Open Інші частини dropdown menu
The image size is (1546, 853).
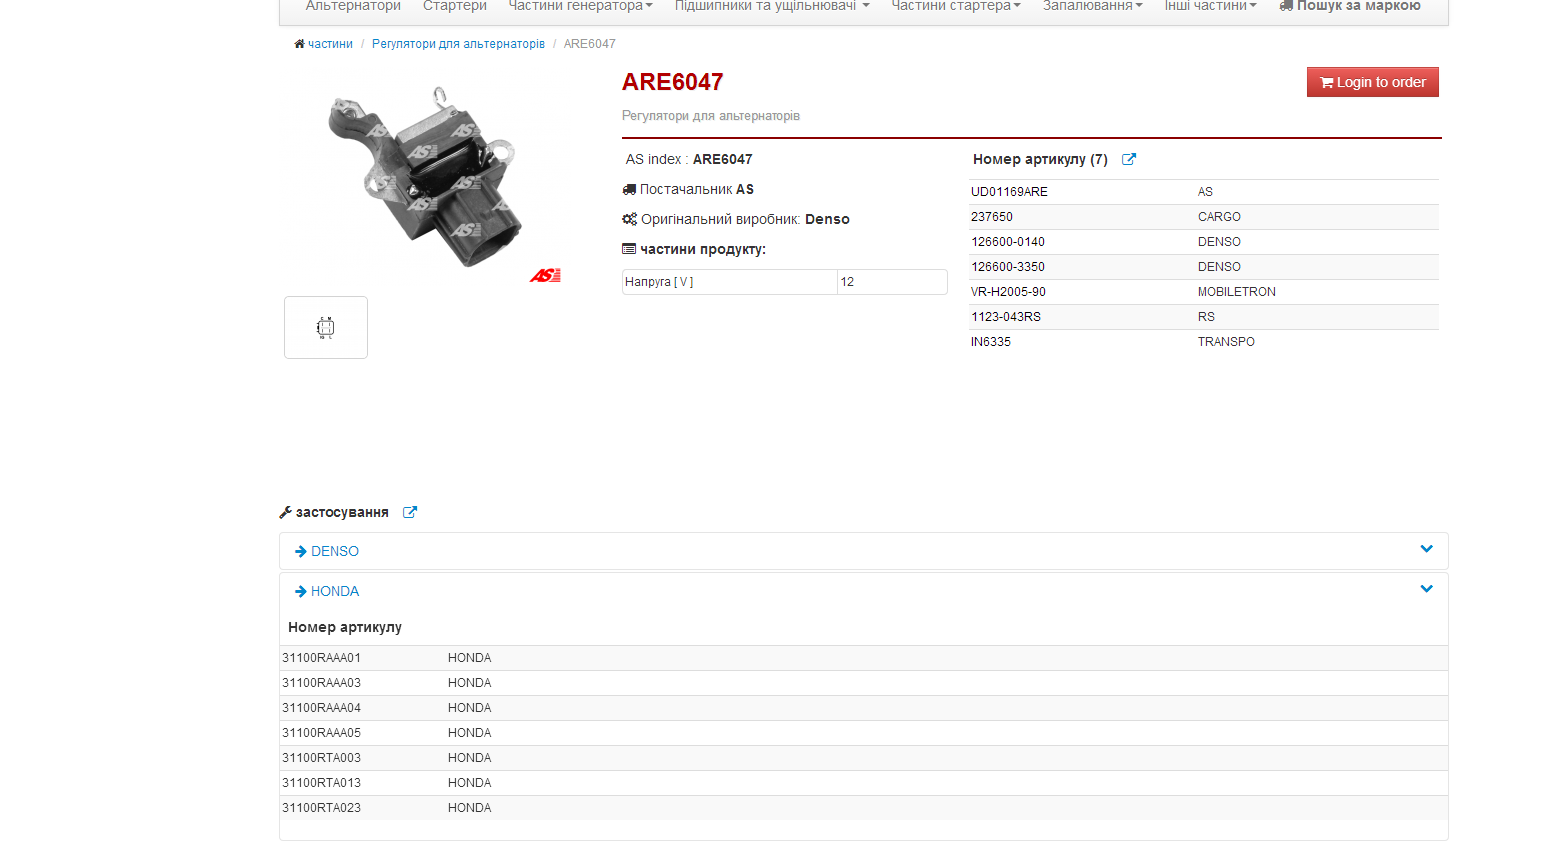[x=1210, y=6]
